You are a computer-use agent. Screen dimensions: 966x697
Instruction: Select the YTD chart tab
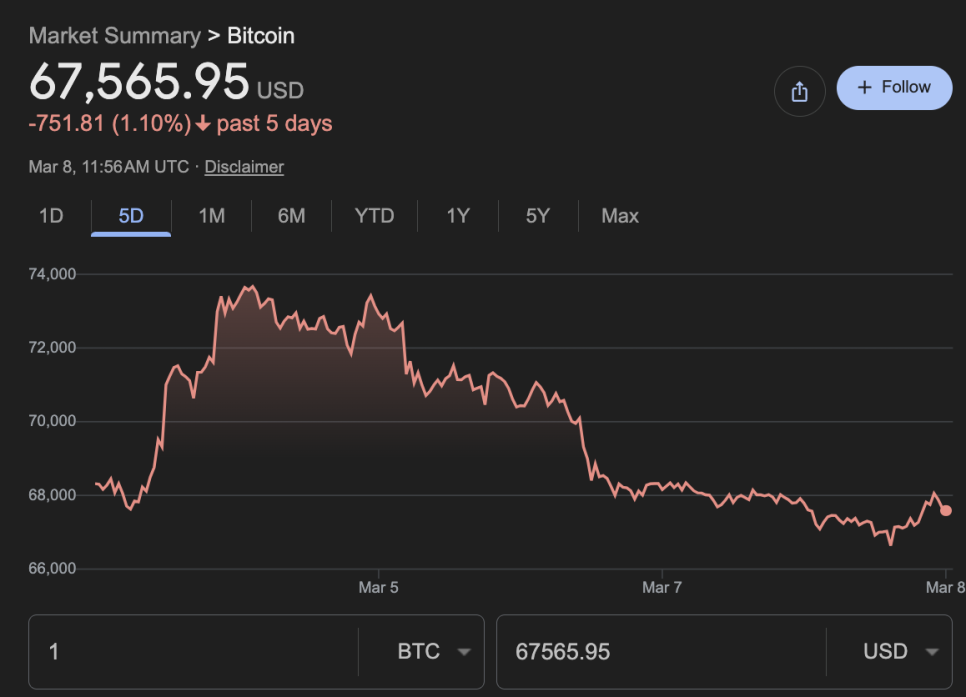(374, 216)
